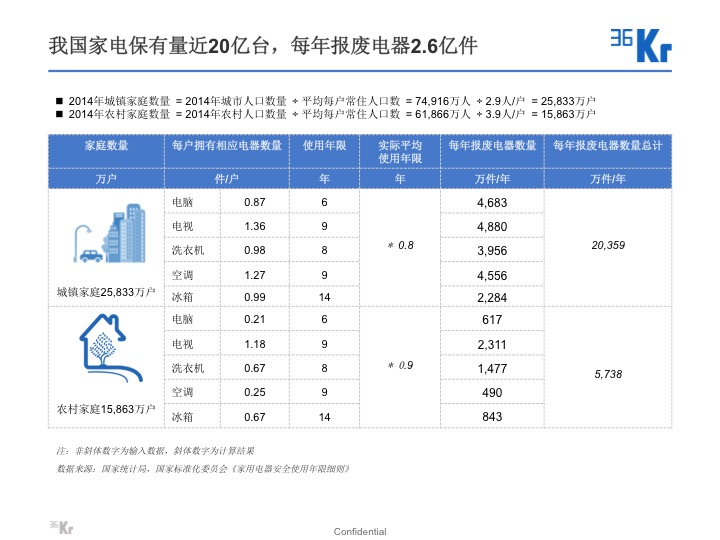Click the urban total value 20,359

pos(608,245)
